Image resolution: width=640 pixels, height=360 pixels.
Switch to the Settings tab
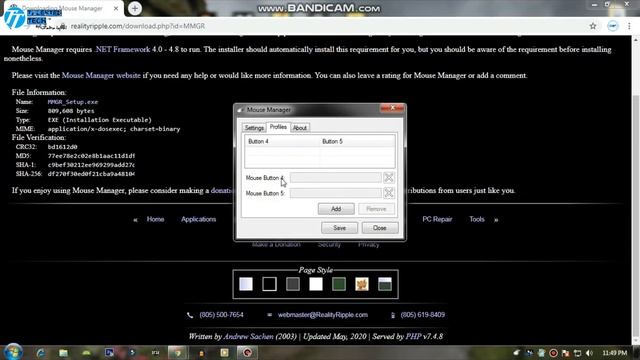click(x=254, y=128)
